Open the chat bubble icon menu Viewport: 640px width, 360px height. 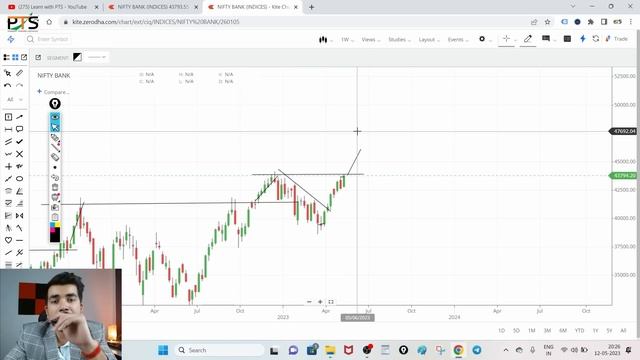546,38
